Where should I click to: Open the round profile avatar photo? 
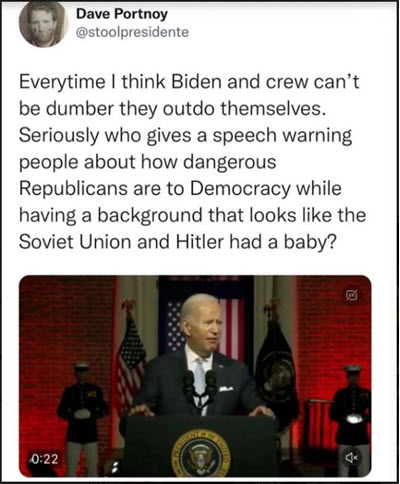point(43,24)
